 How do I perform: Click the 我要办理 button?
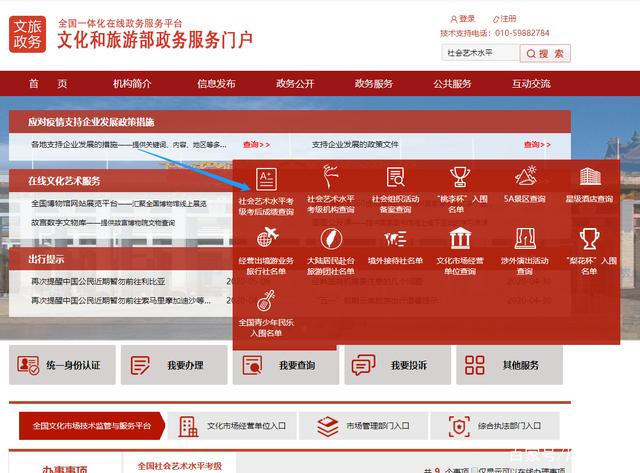[172, 366]
